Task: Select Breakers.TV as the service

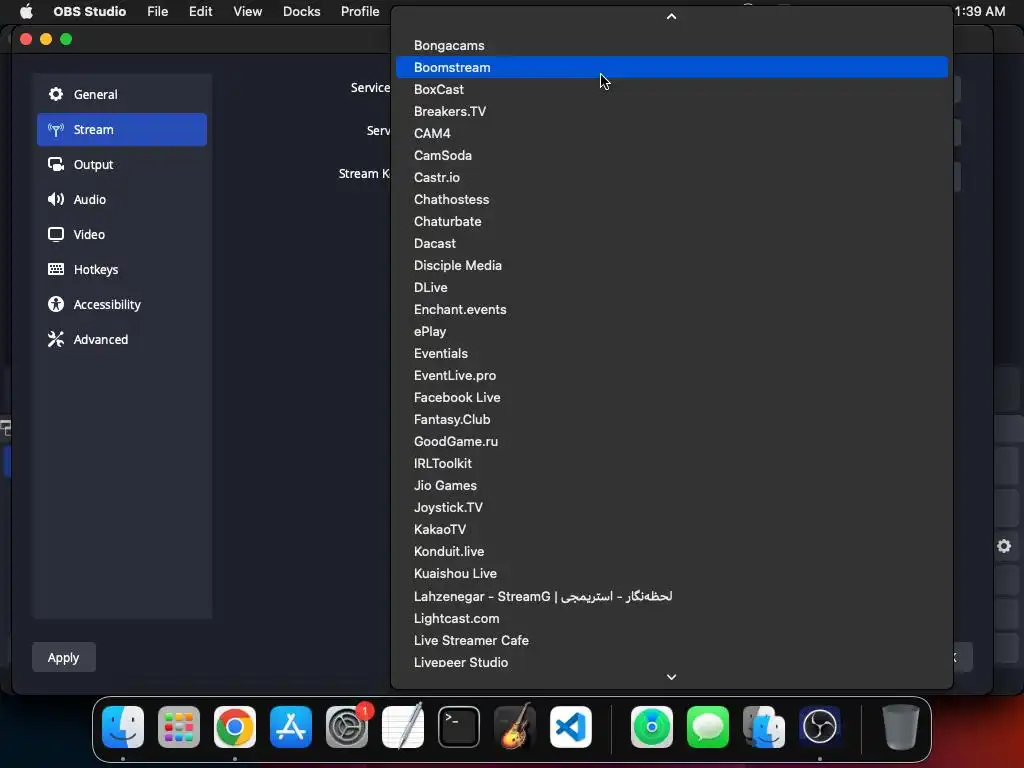Action: click(672, 112)
